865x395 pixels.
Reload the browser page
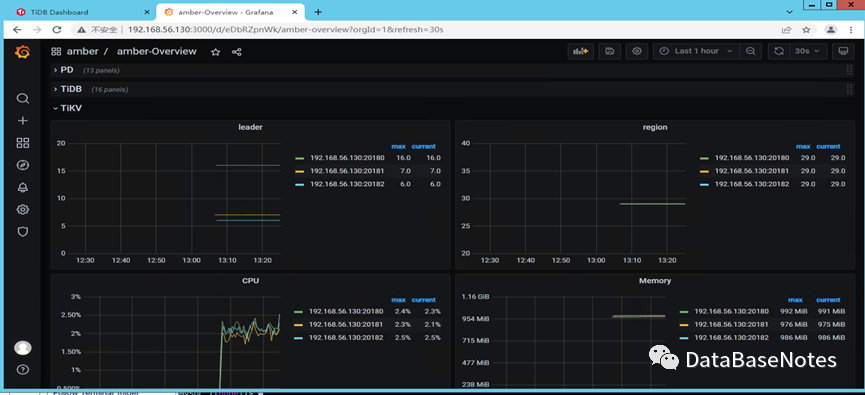pos(56,30)
